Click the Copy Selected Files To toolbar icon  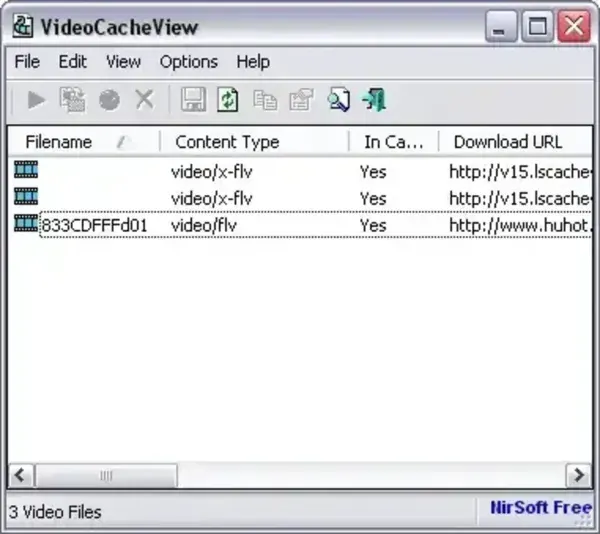[72, 100]
